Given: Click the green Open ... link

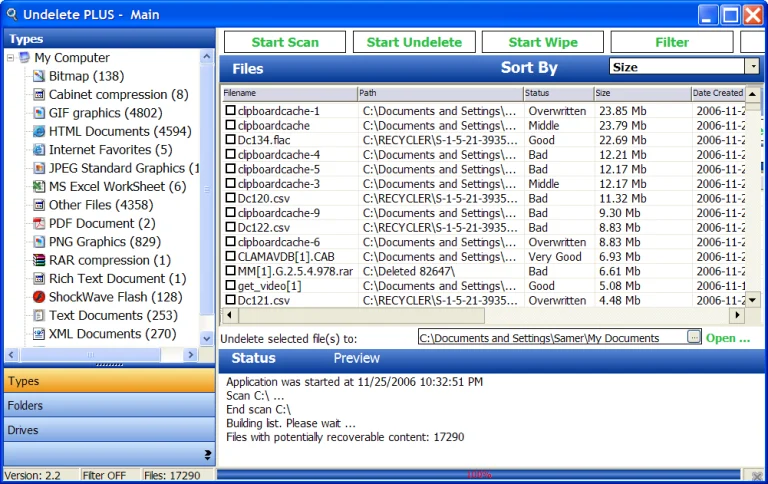Looking at the screenshot, I should 728,338.
